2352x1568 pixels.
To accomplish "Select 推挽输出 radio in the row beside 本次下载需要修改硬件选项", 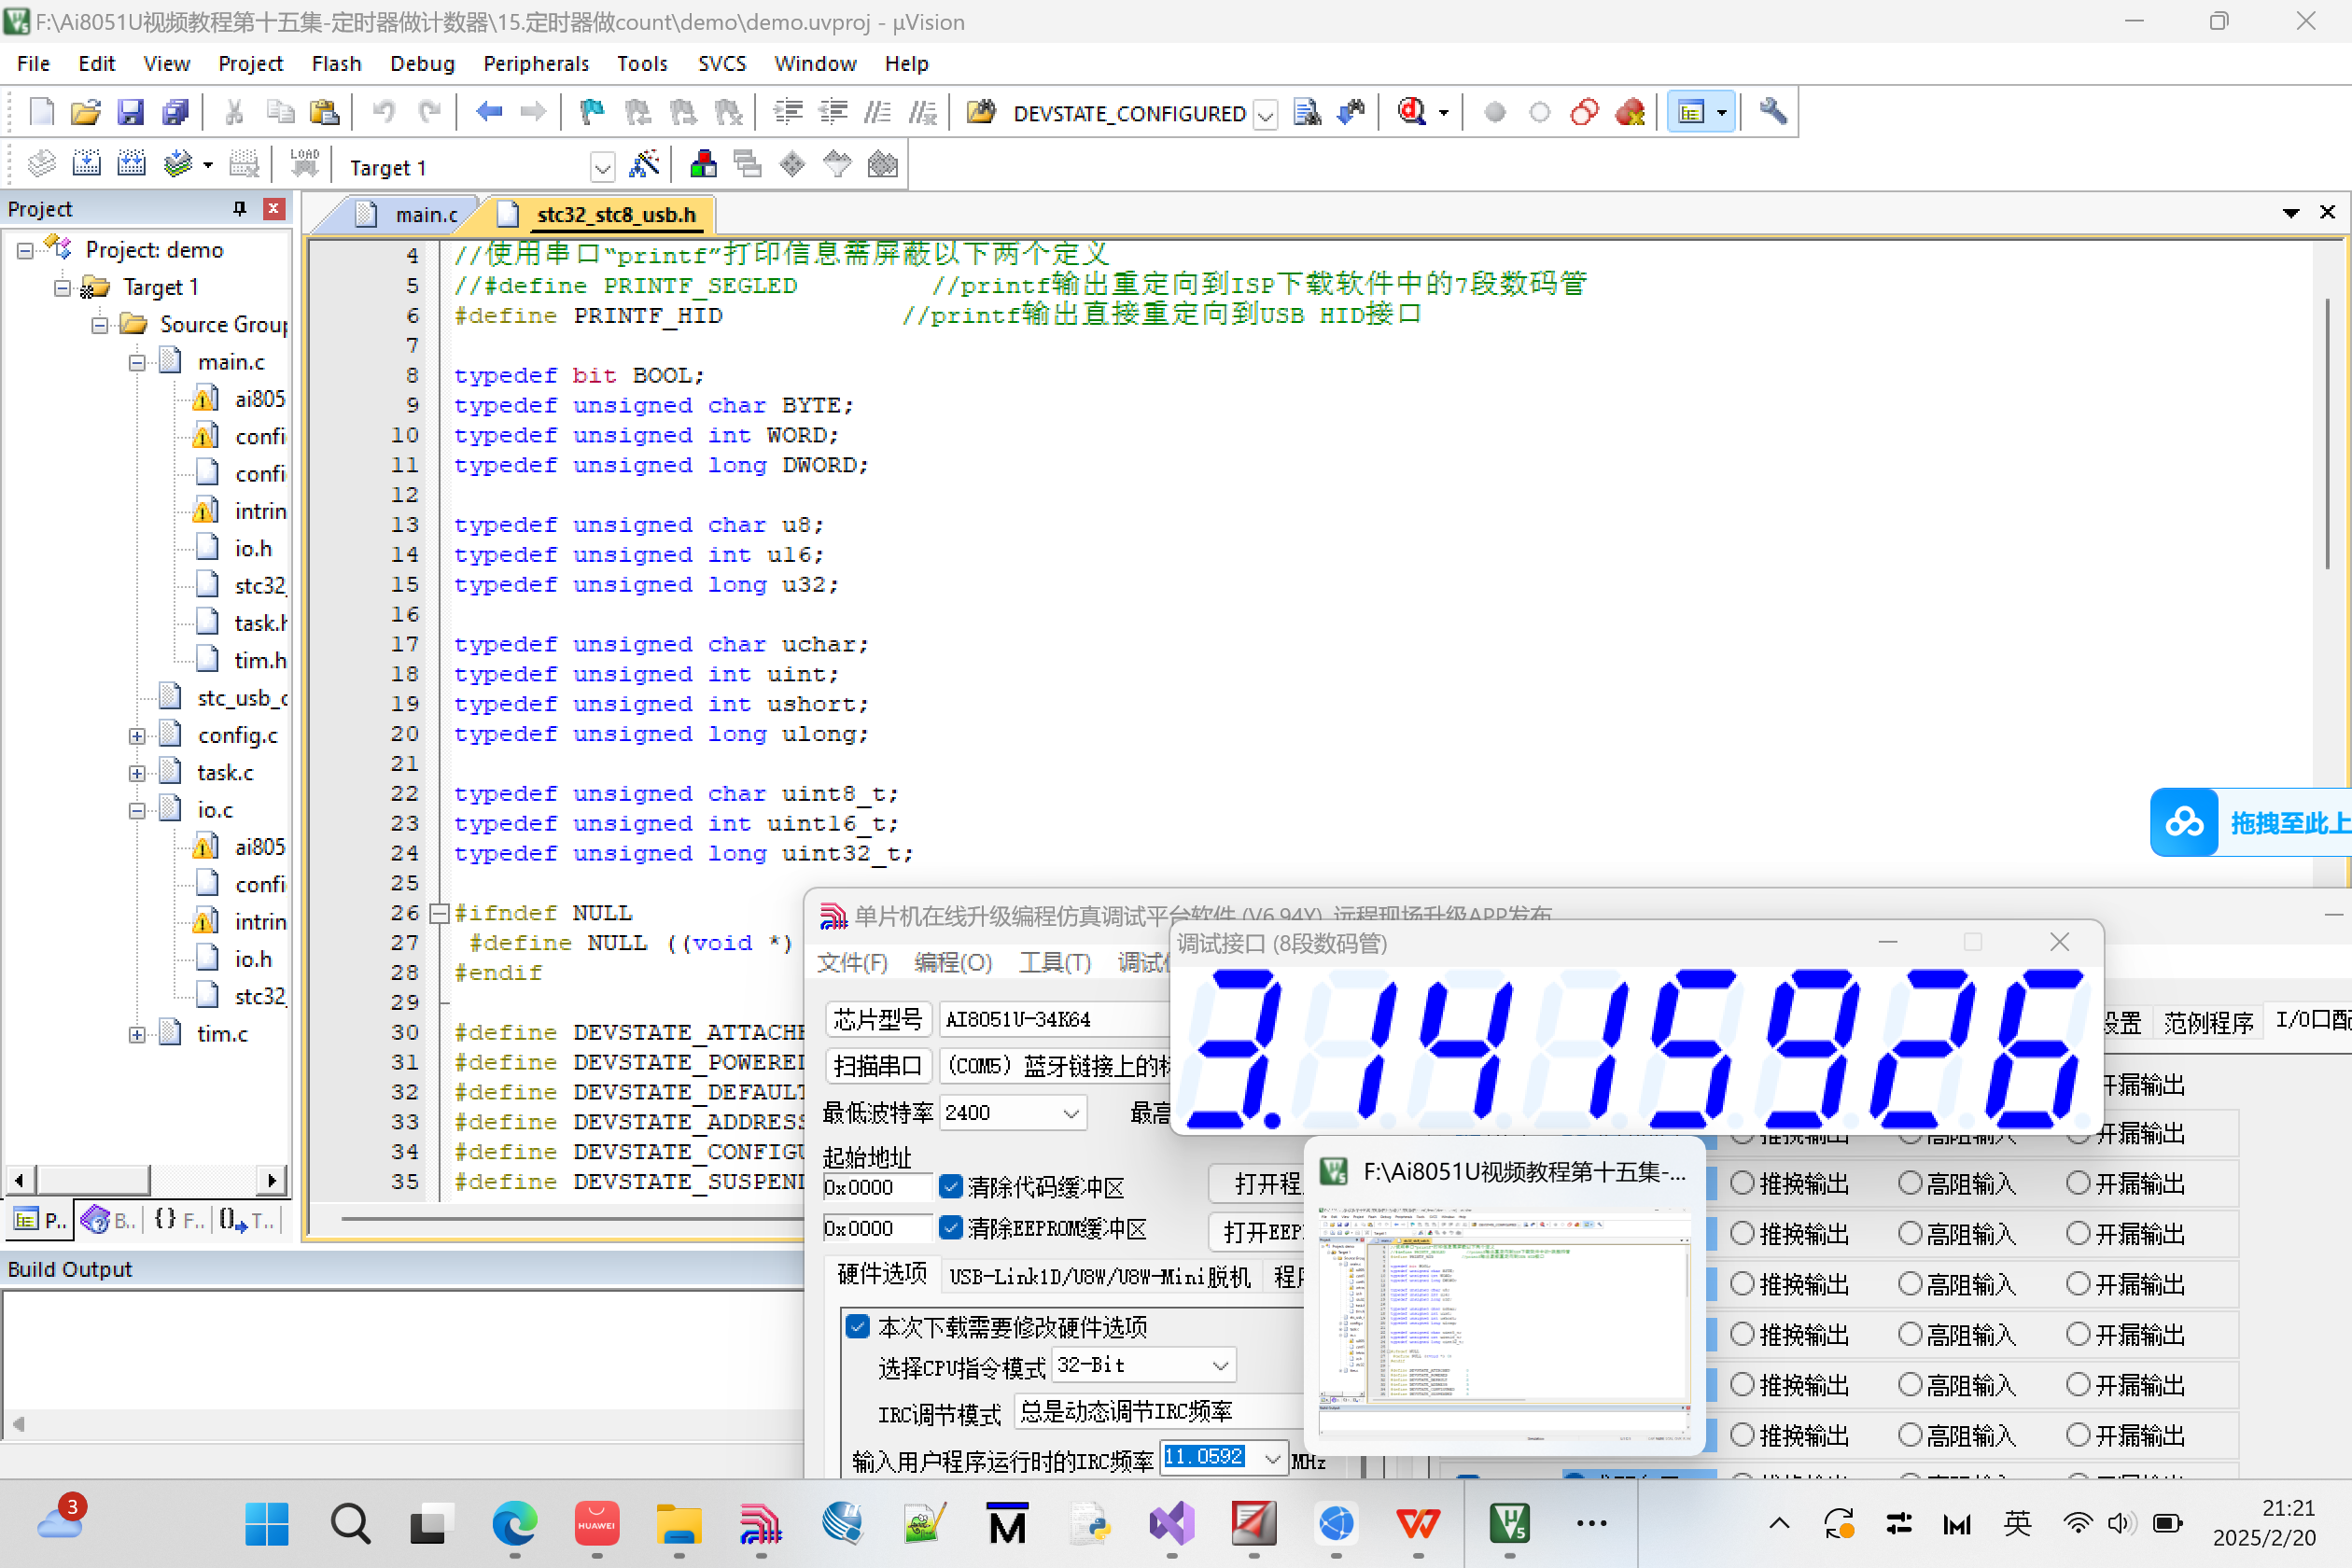I will point(1742,1334).
